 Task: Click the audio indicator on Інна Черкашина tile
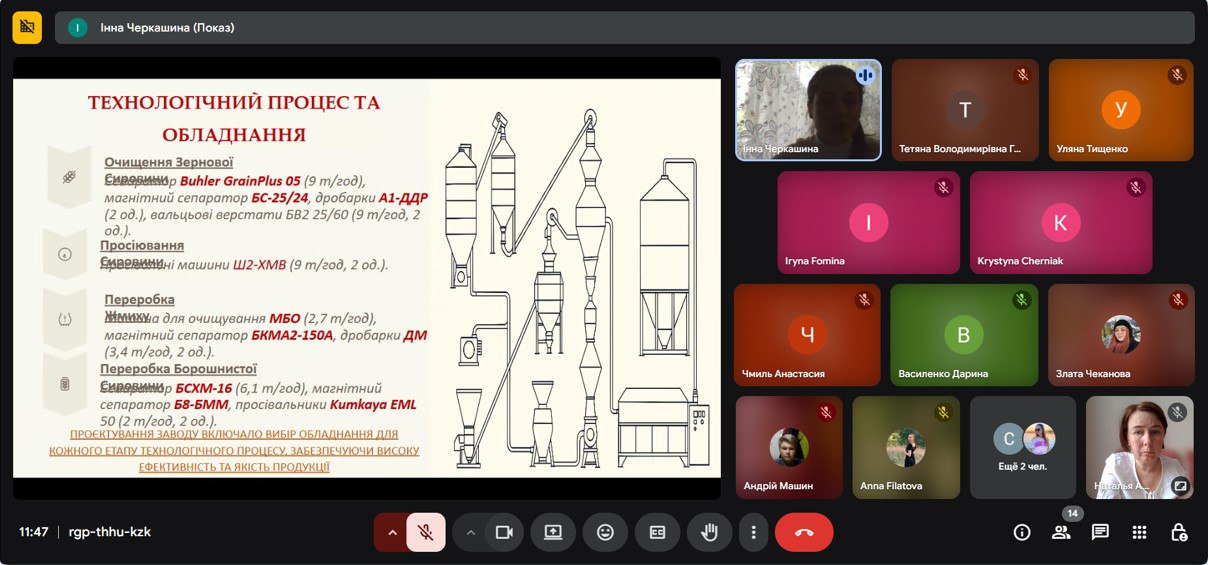pos(865,75)
